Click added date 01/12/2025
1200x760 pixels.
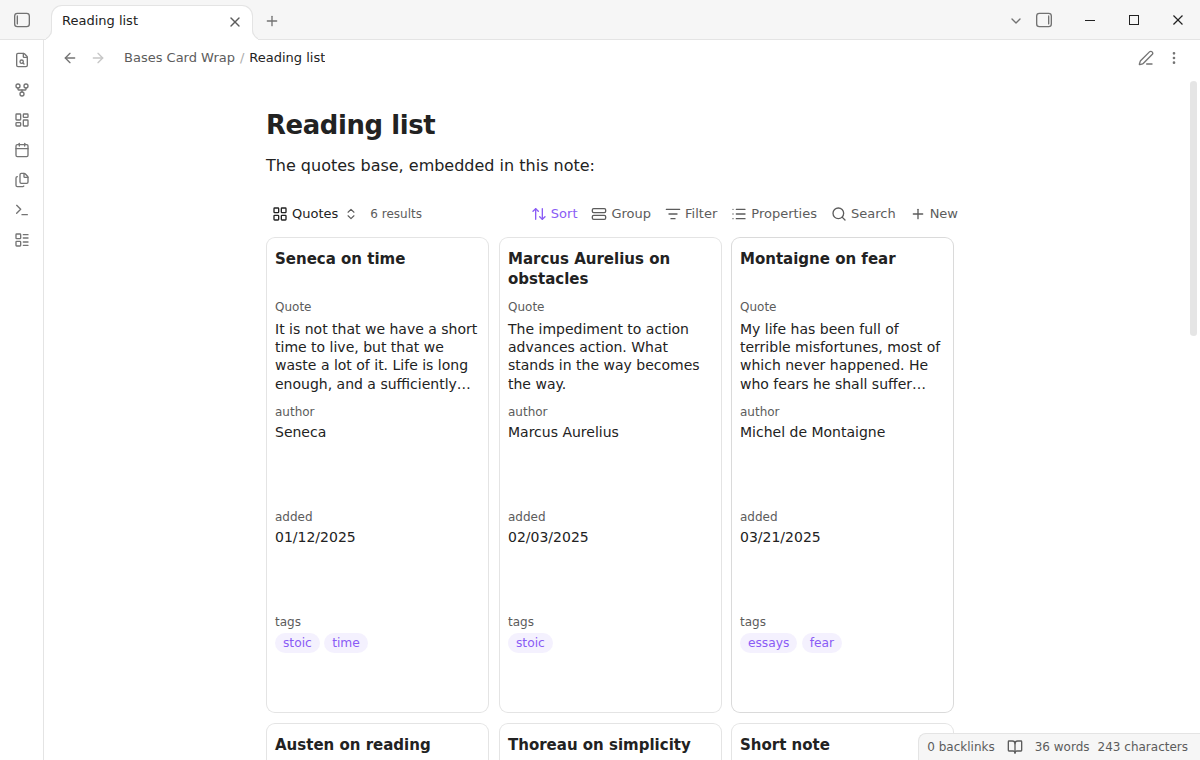[315, 537]
